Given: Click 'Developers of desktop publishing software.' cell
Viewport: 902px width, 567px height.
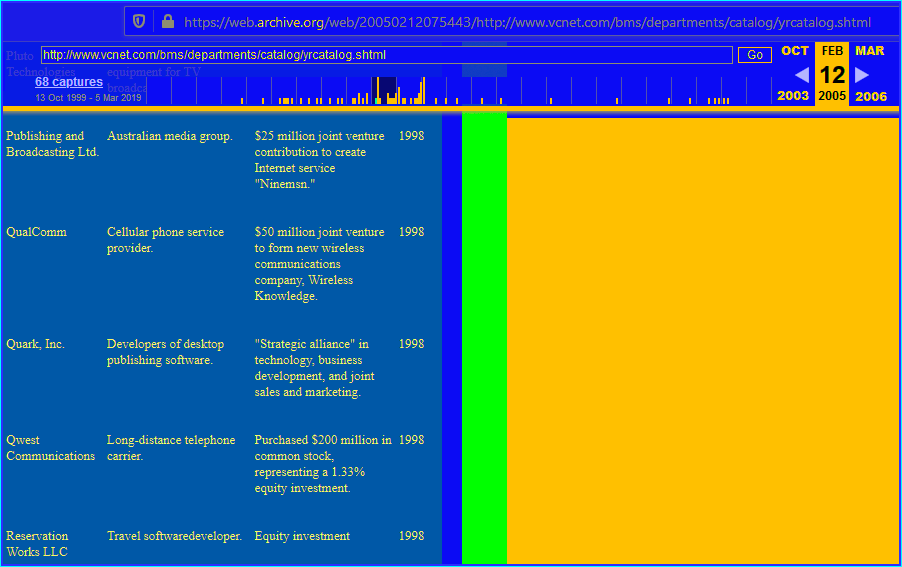Looking at the screenshot, I should 165,352.
